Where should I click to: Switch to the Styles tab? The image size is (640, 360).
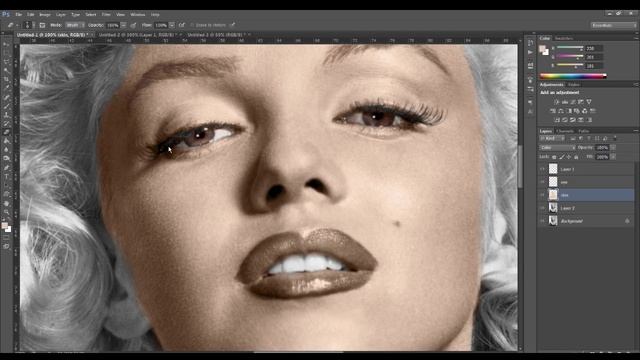[x=574, y=84]
